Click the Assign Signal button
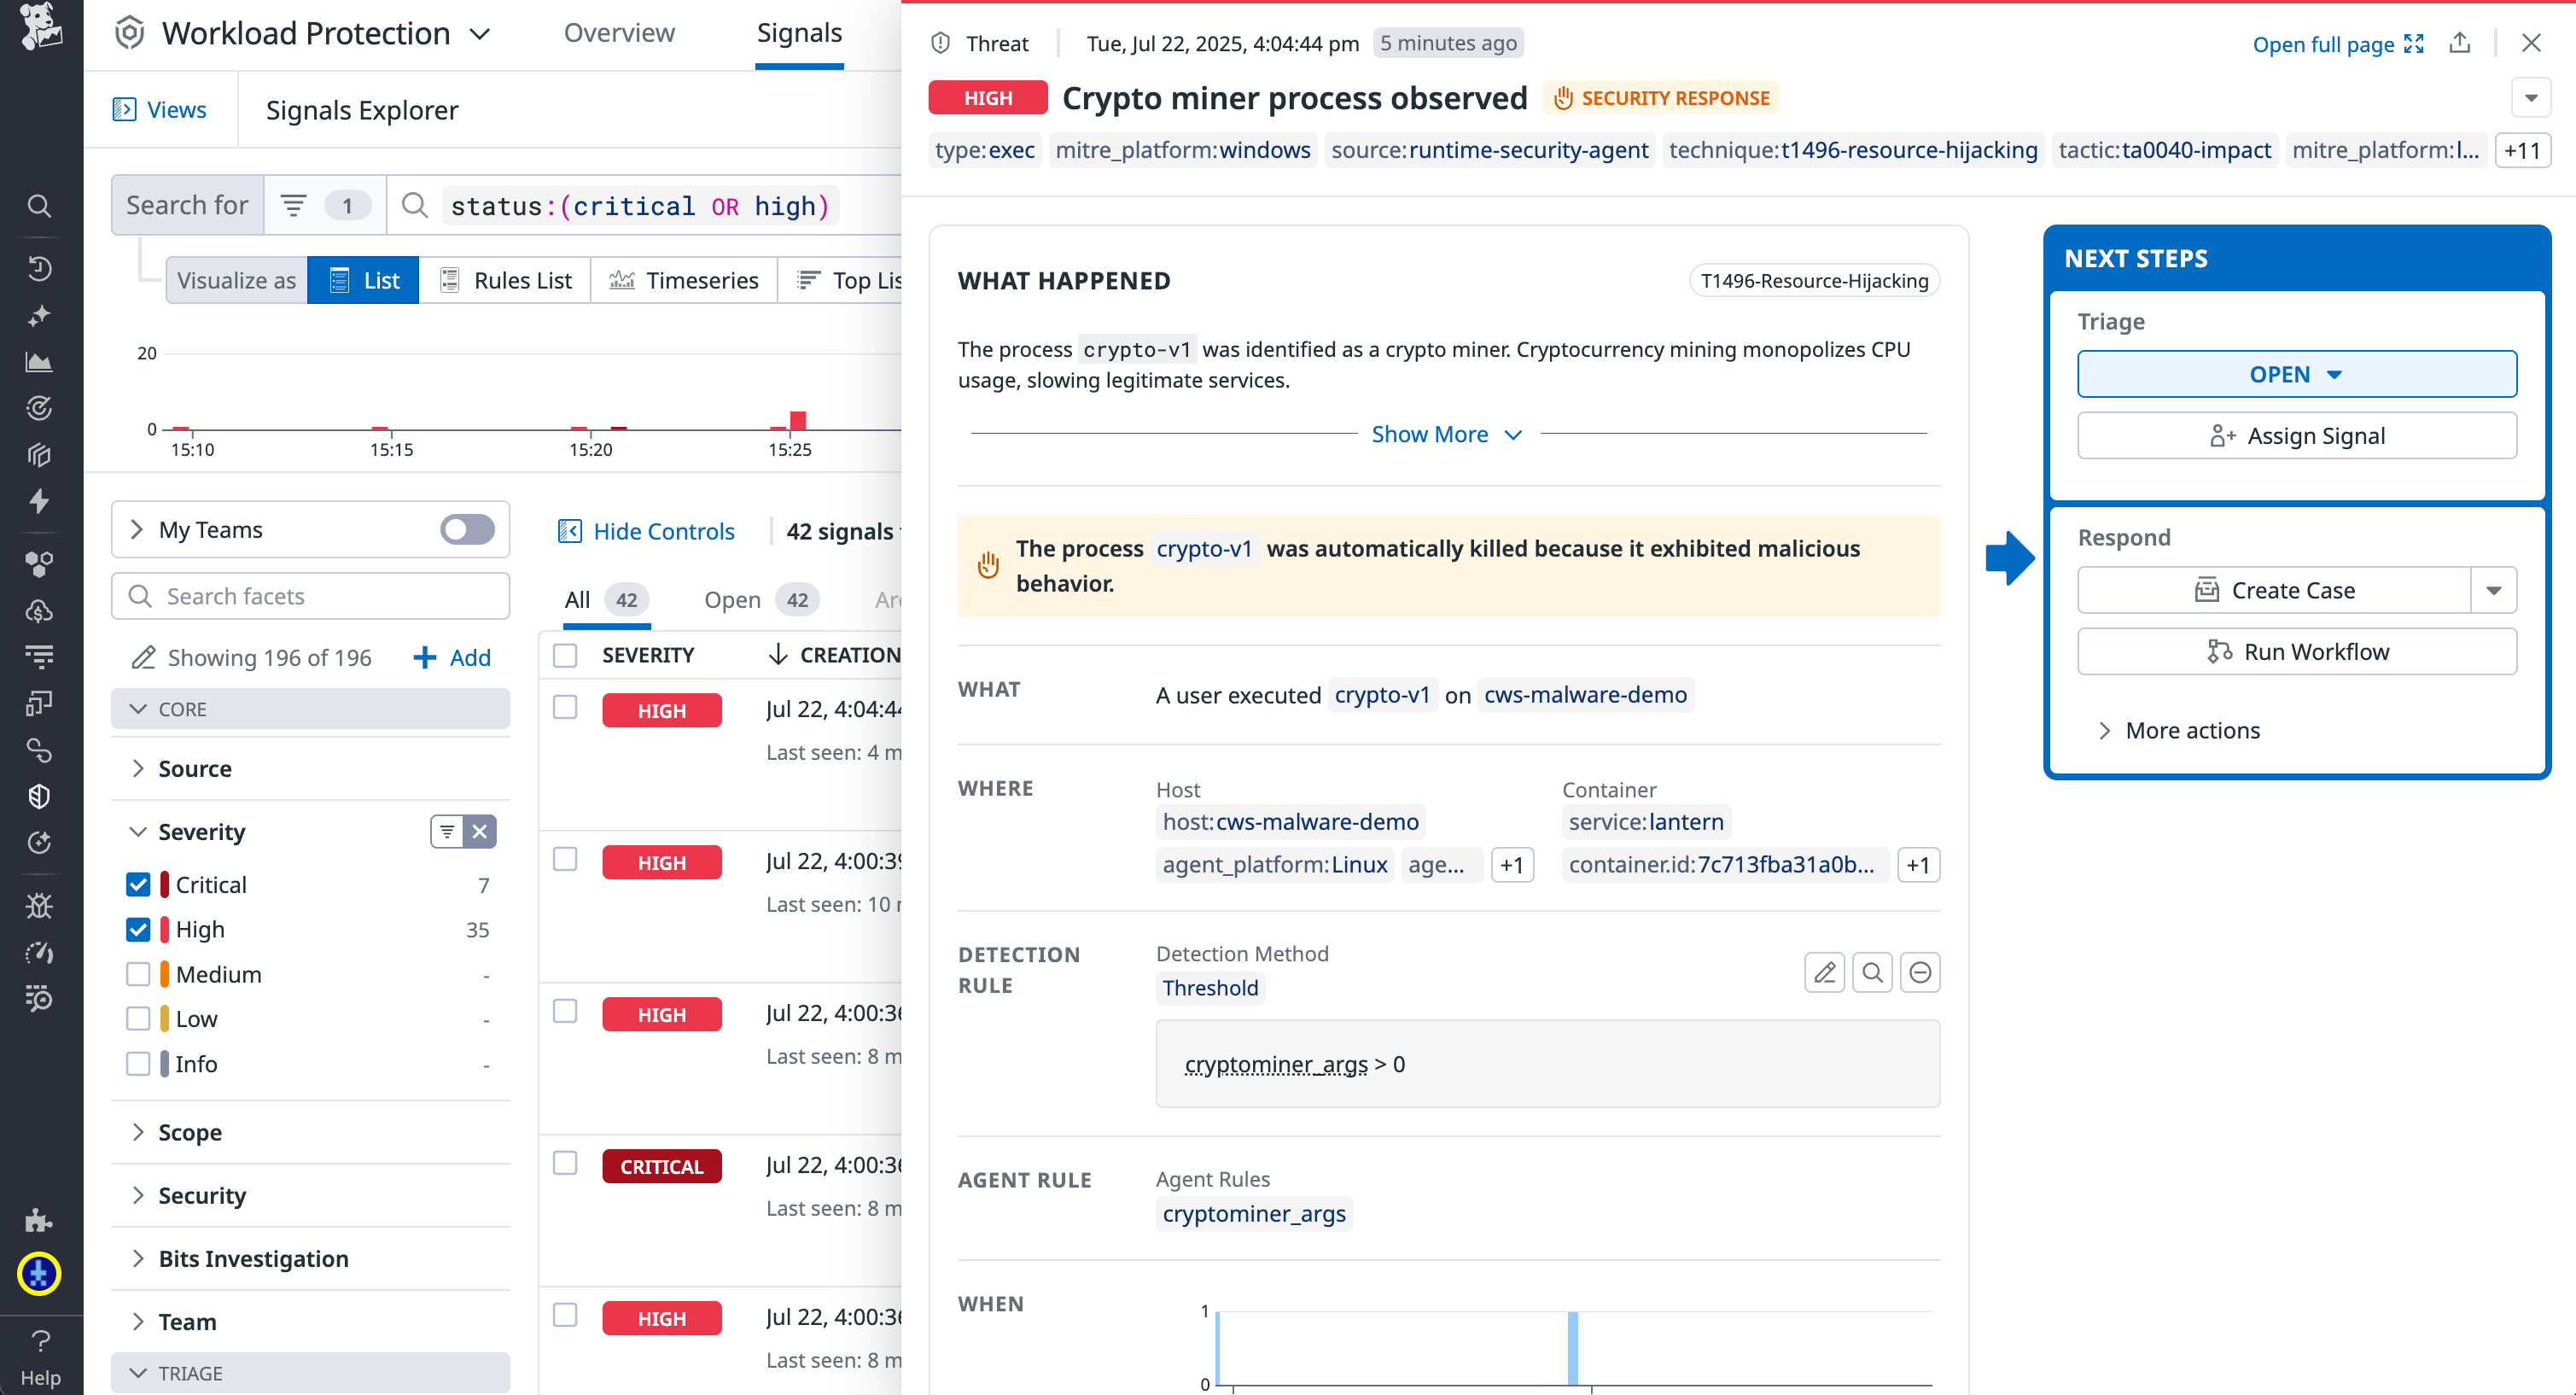 2296,435
